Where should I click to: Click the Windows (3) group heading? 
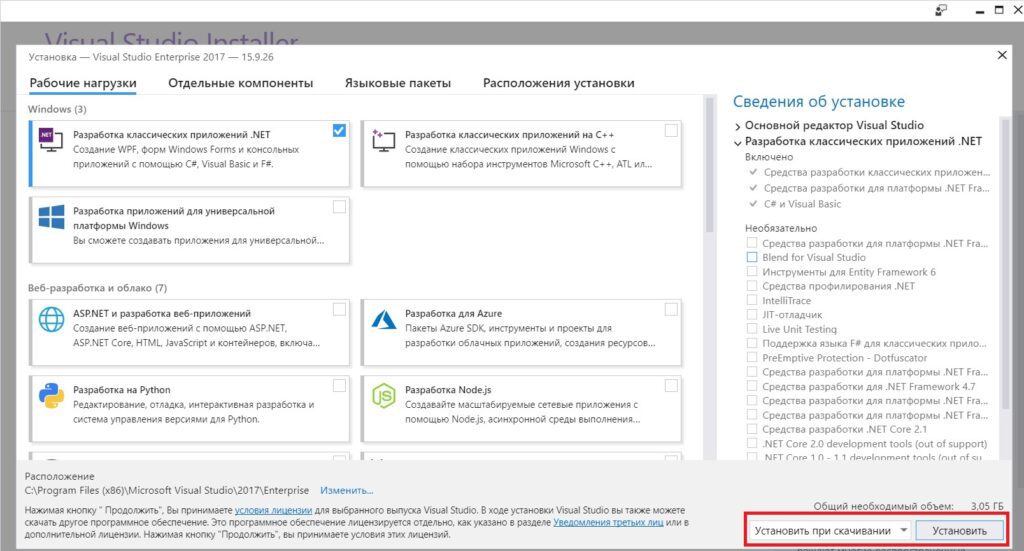pyautogui.click(x=57, y=109)
